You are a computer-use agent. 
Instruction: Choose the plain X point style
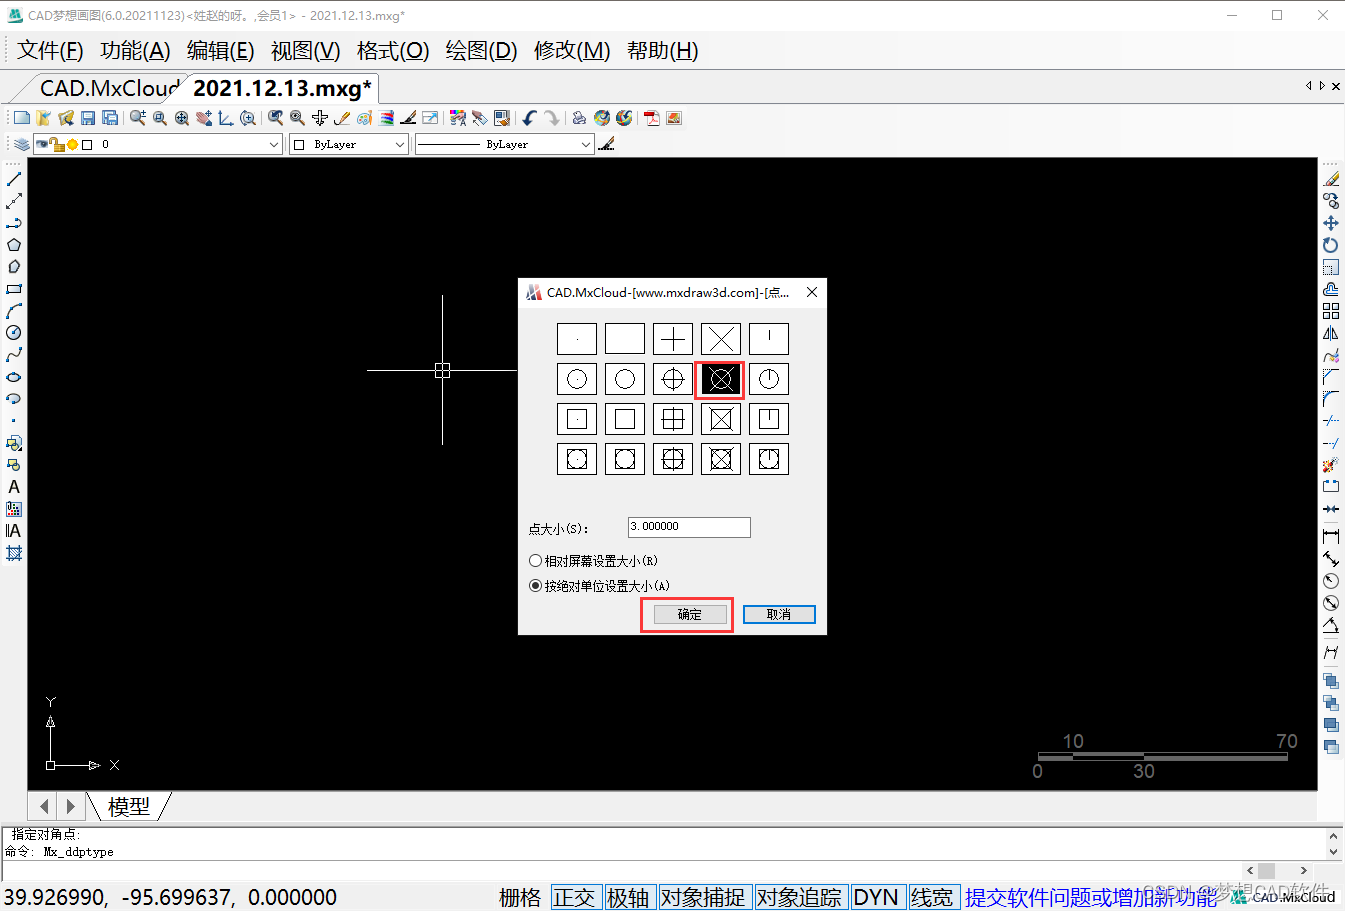720,339
